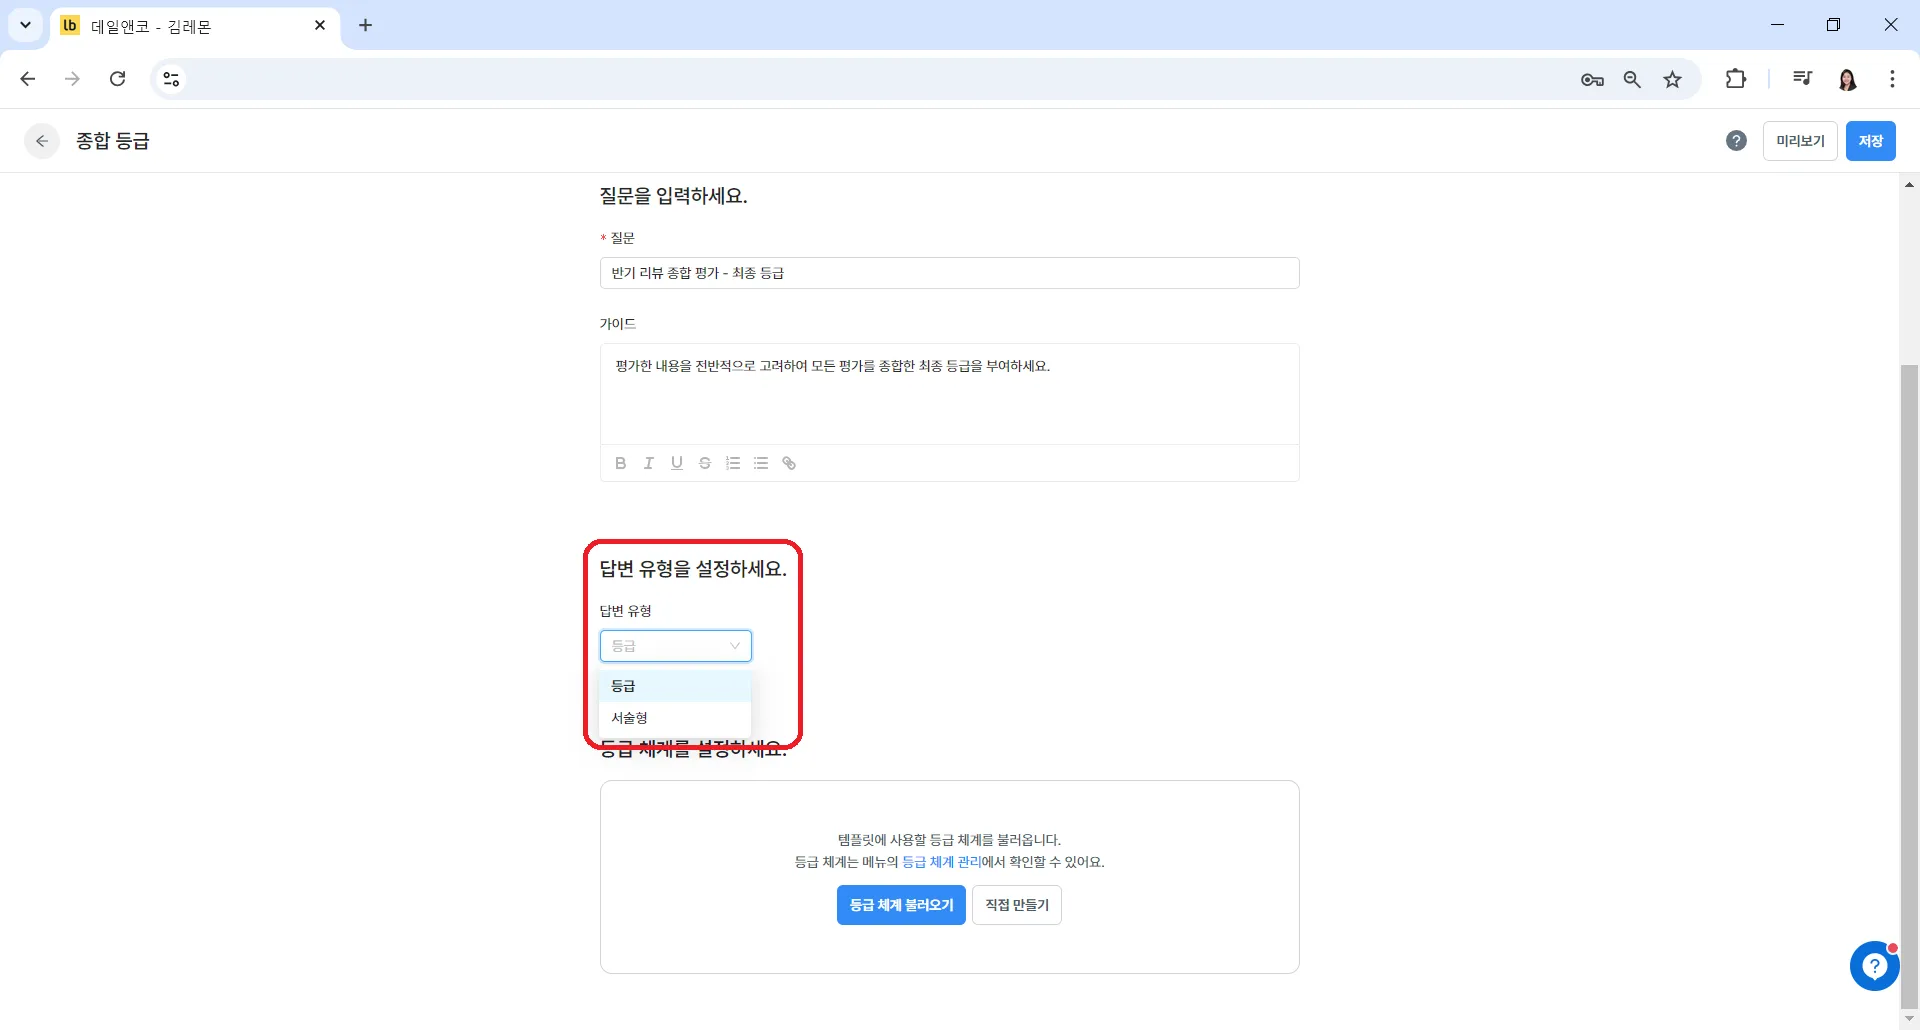This screenshot has width=1920, height=1030.
Task: Select 등급 option in dropdown list
Action: pos(675,686)
